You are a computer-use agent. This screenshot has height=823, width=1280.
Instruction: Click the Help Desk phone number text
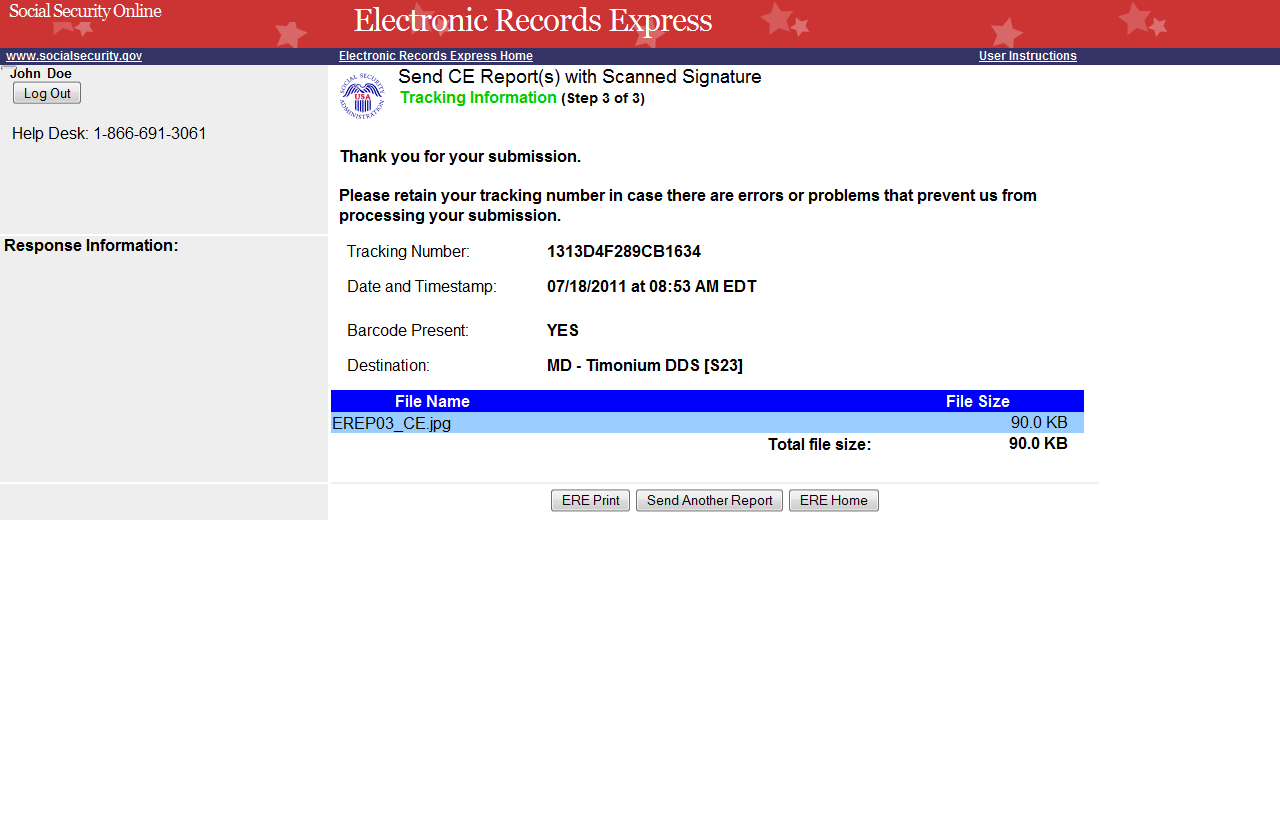click(x=110, y=134)
